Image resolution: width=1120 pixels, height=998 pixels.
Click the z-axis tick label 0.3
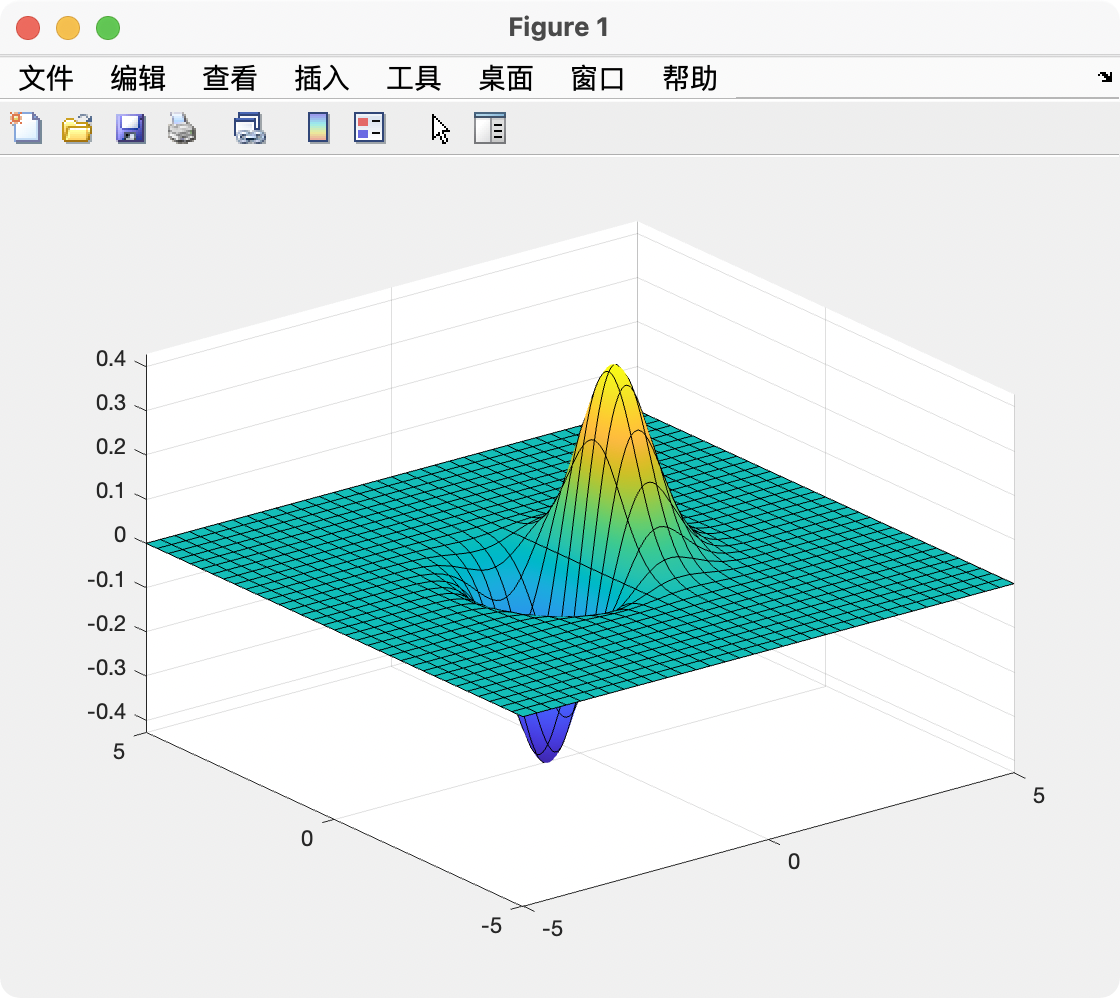coord(111,403)
